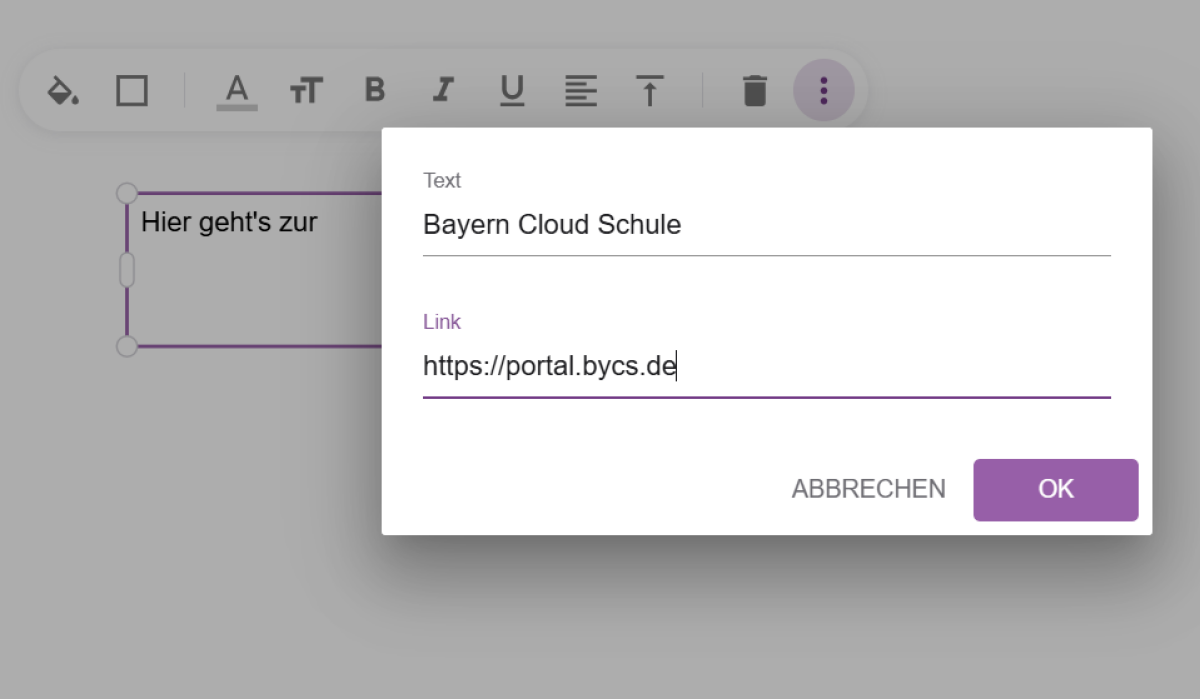
Task: Open horizontal text alignment options
Action: tap(580, 91)
